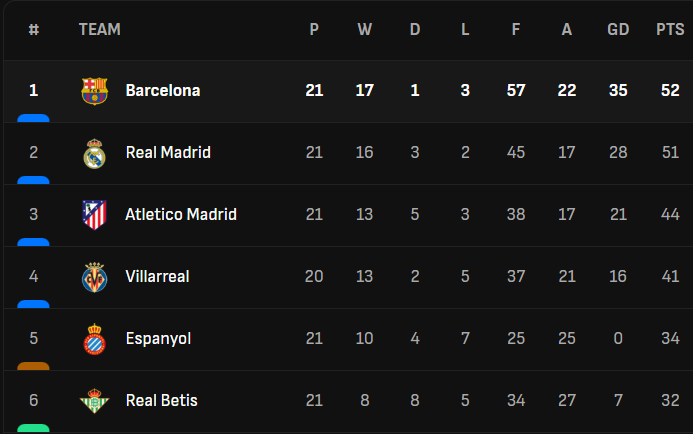Select the Villarreal team name
This screenshot has width=693, height=434.
[x=157, y=277]
